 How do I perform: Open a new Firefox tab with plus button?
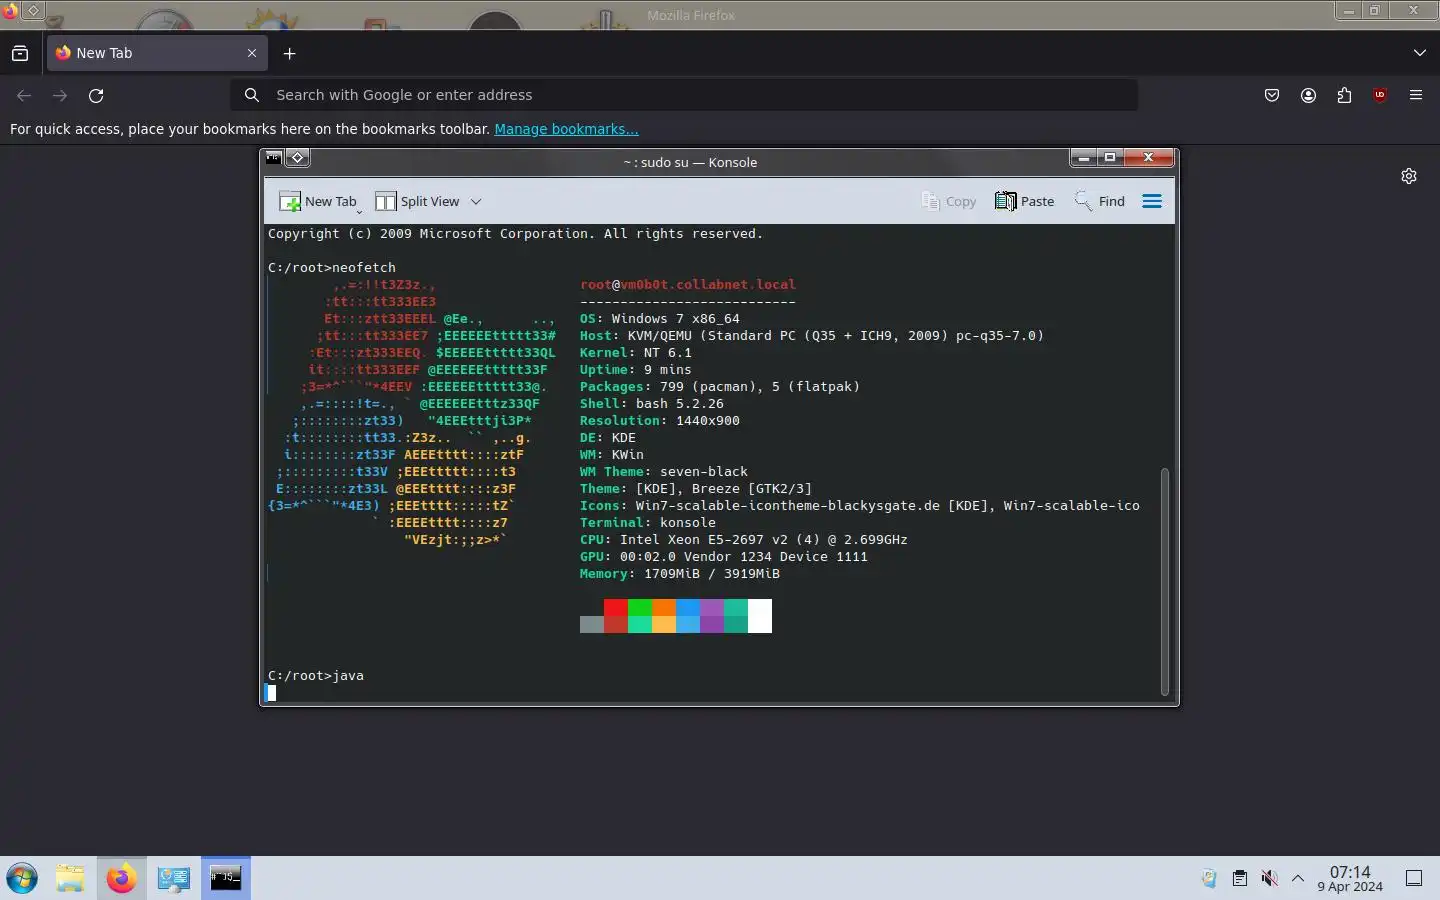pyautogui.click(x=289, y=53)
